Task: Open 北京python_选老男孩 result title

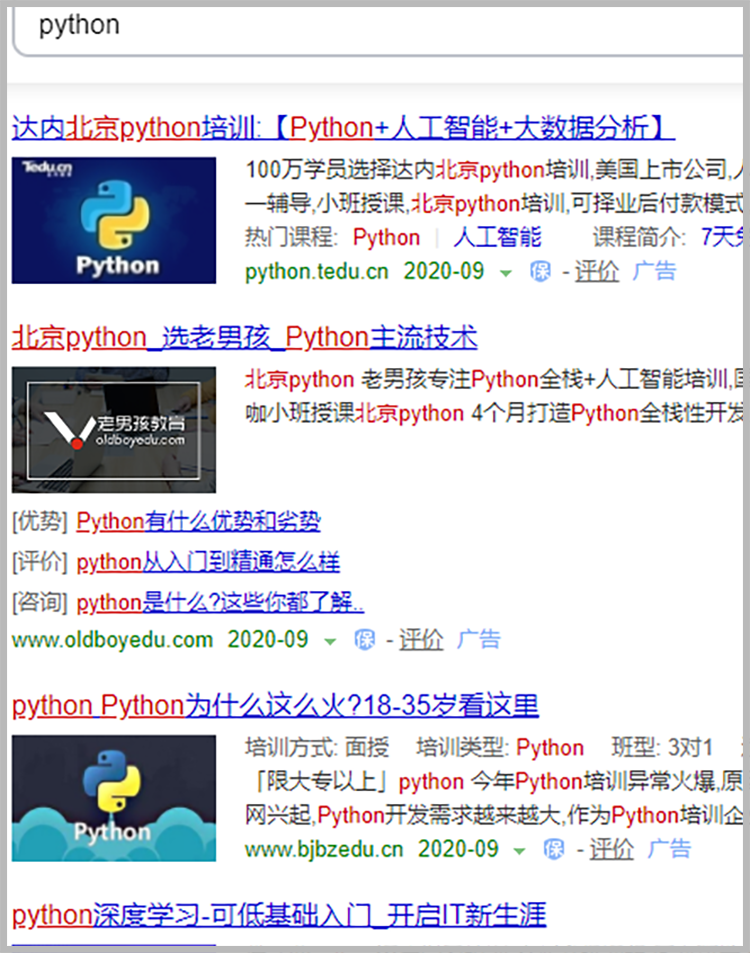Action: [x=245, y=337]
